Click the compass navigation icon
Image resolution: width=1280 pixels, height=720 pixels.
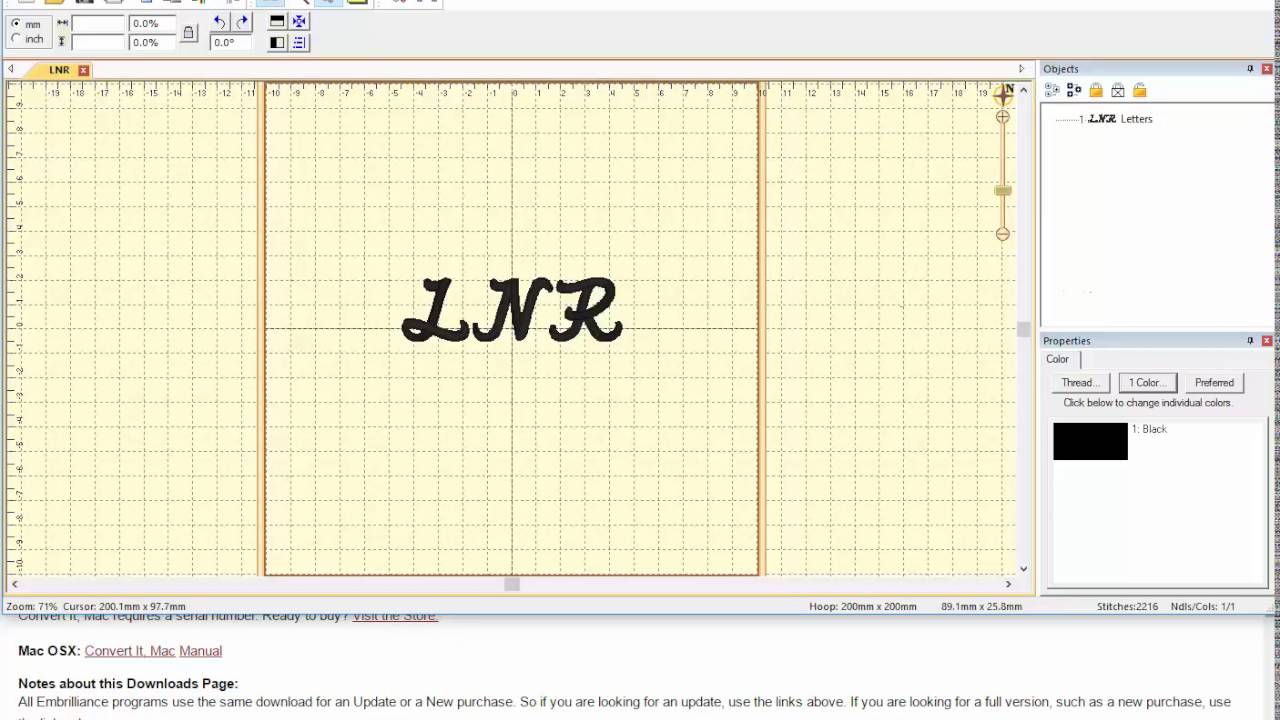[1004, 94]
